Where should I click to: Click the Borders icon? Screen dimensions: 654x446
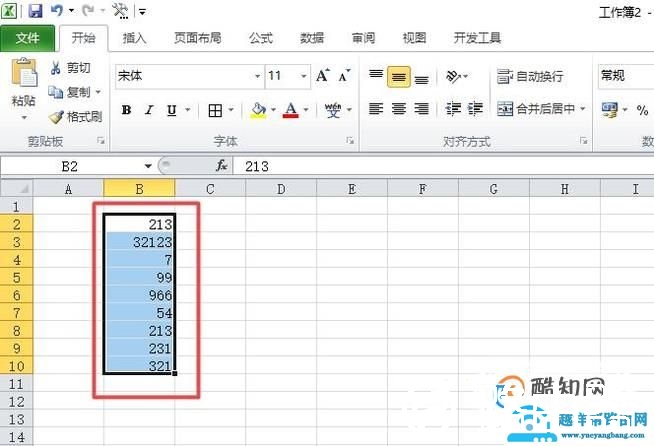point(215,111)
